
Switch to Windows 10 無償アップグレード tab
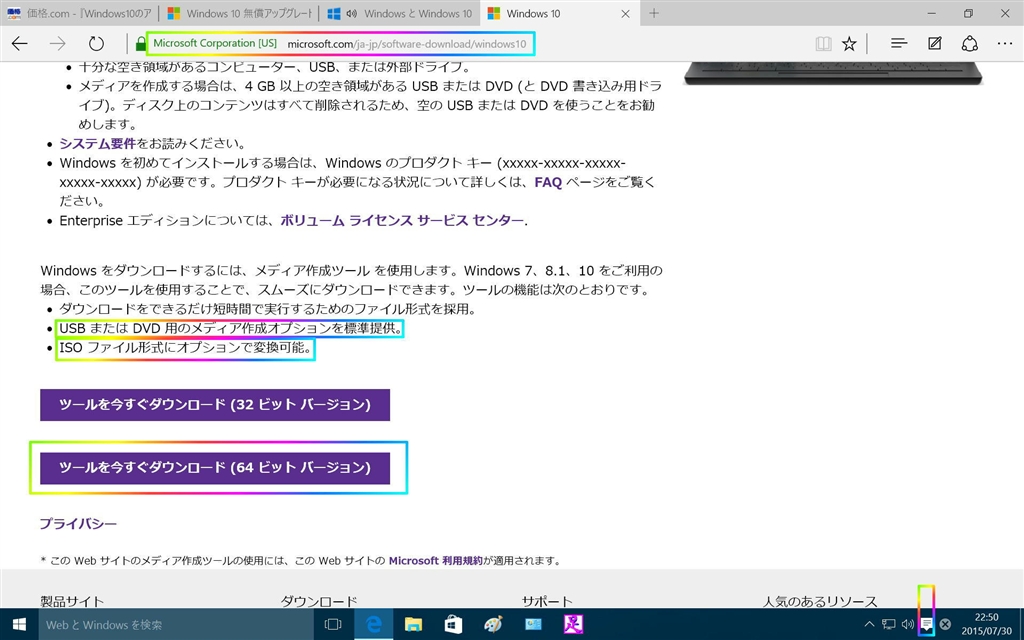pos(240,13)
